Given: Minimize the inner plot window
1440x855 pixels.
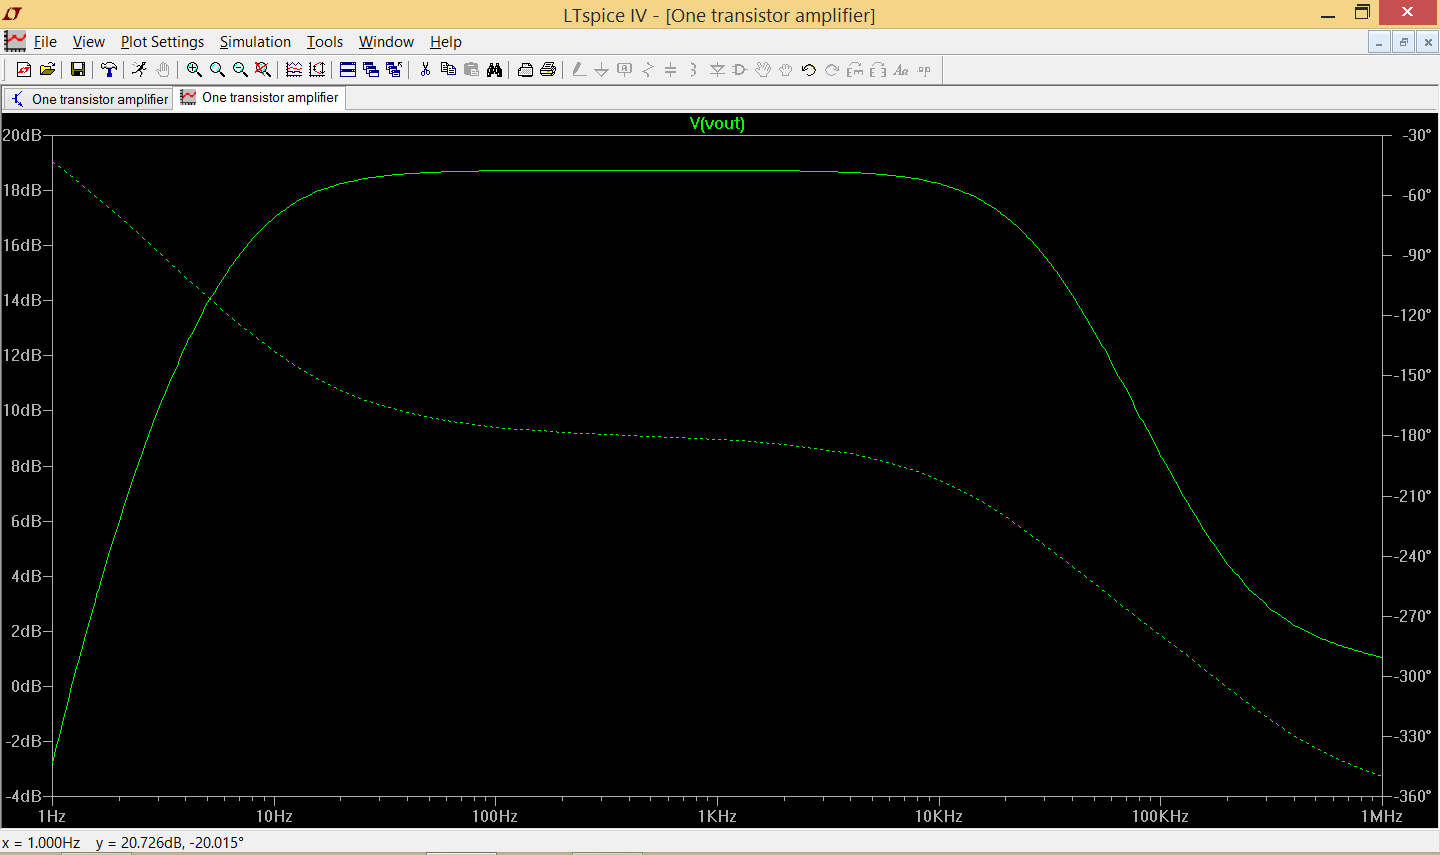Looking at the screenshot, I should (x=1380, y=42).
